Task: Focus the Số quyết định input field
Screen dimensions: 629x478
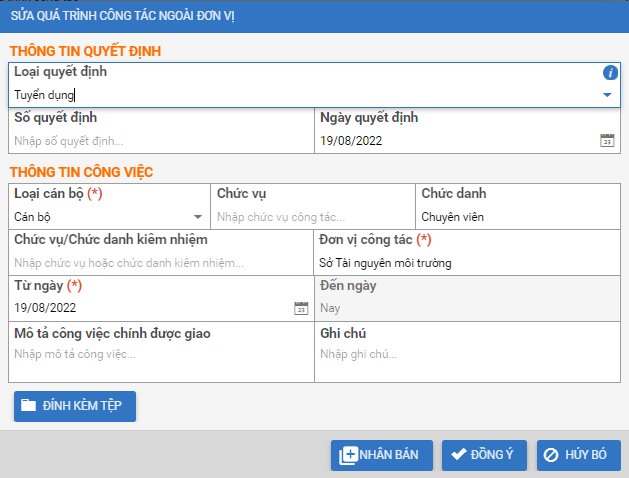Action: (160, 141)
